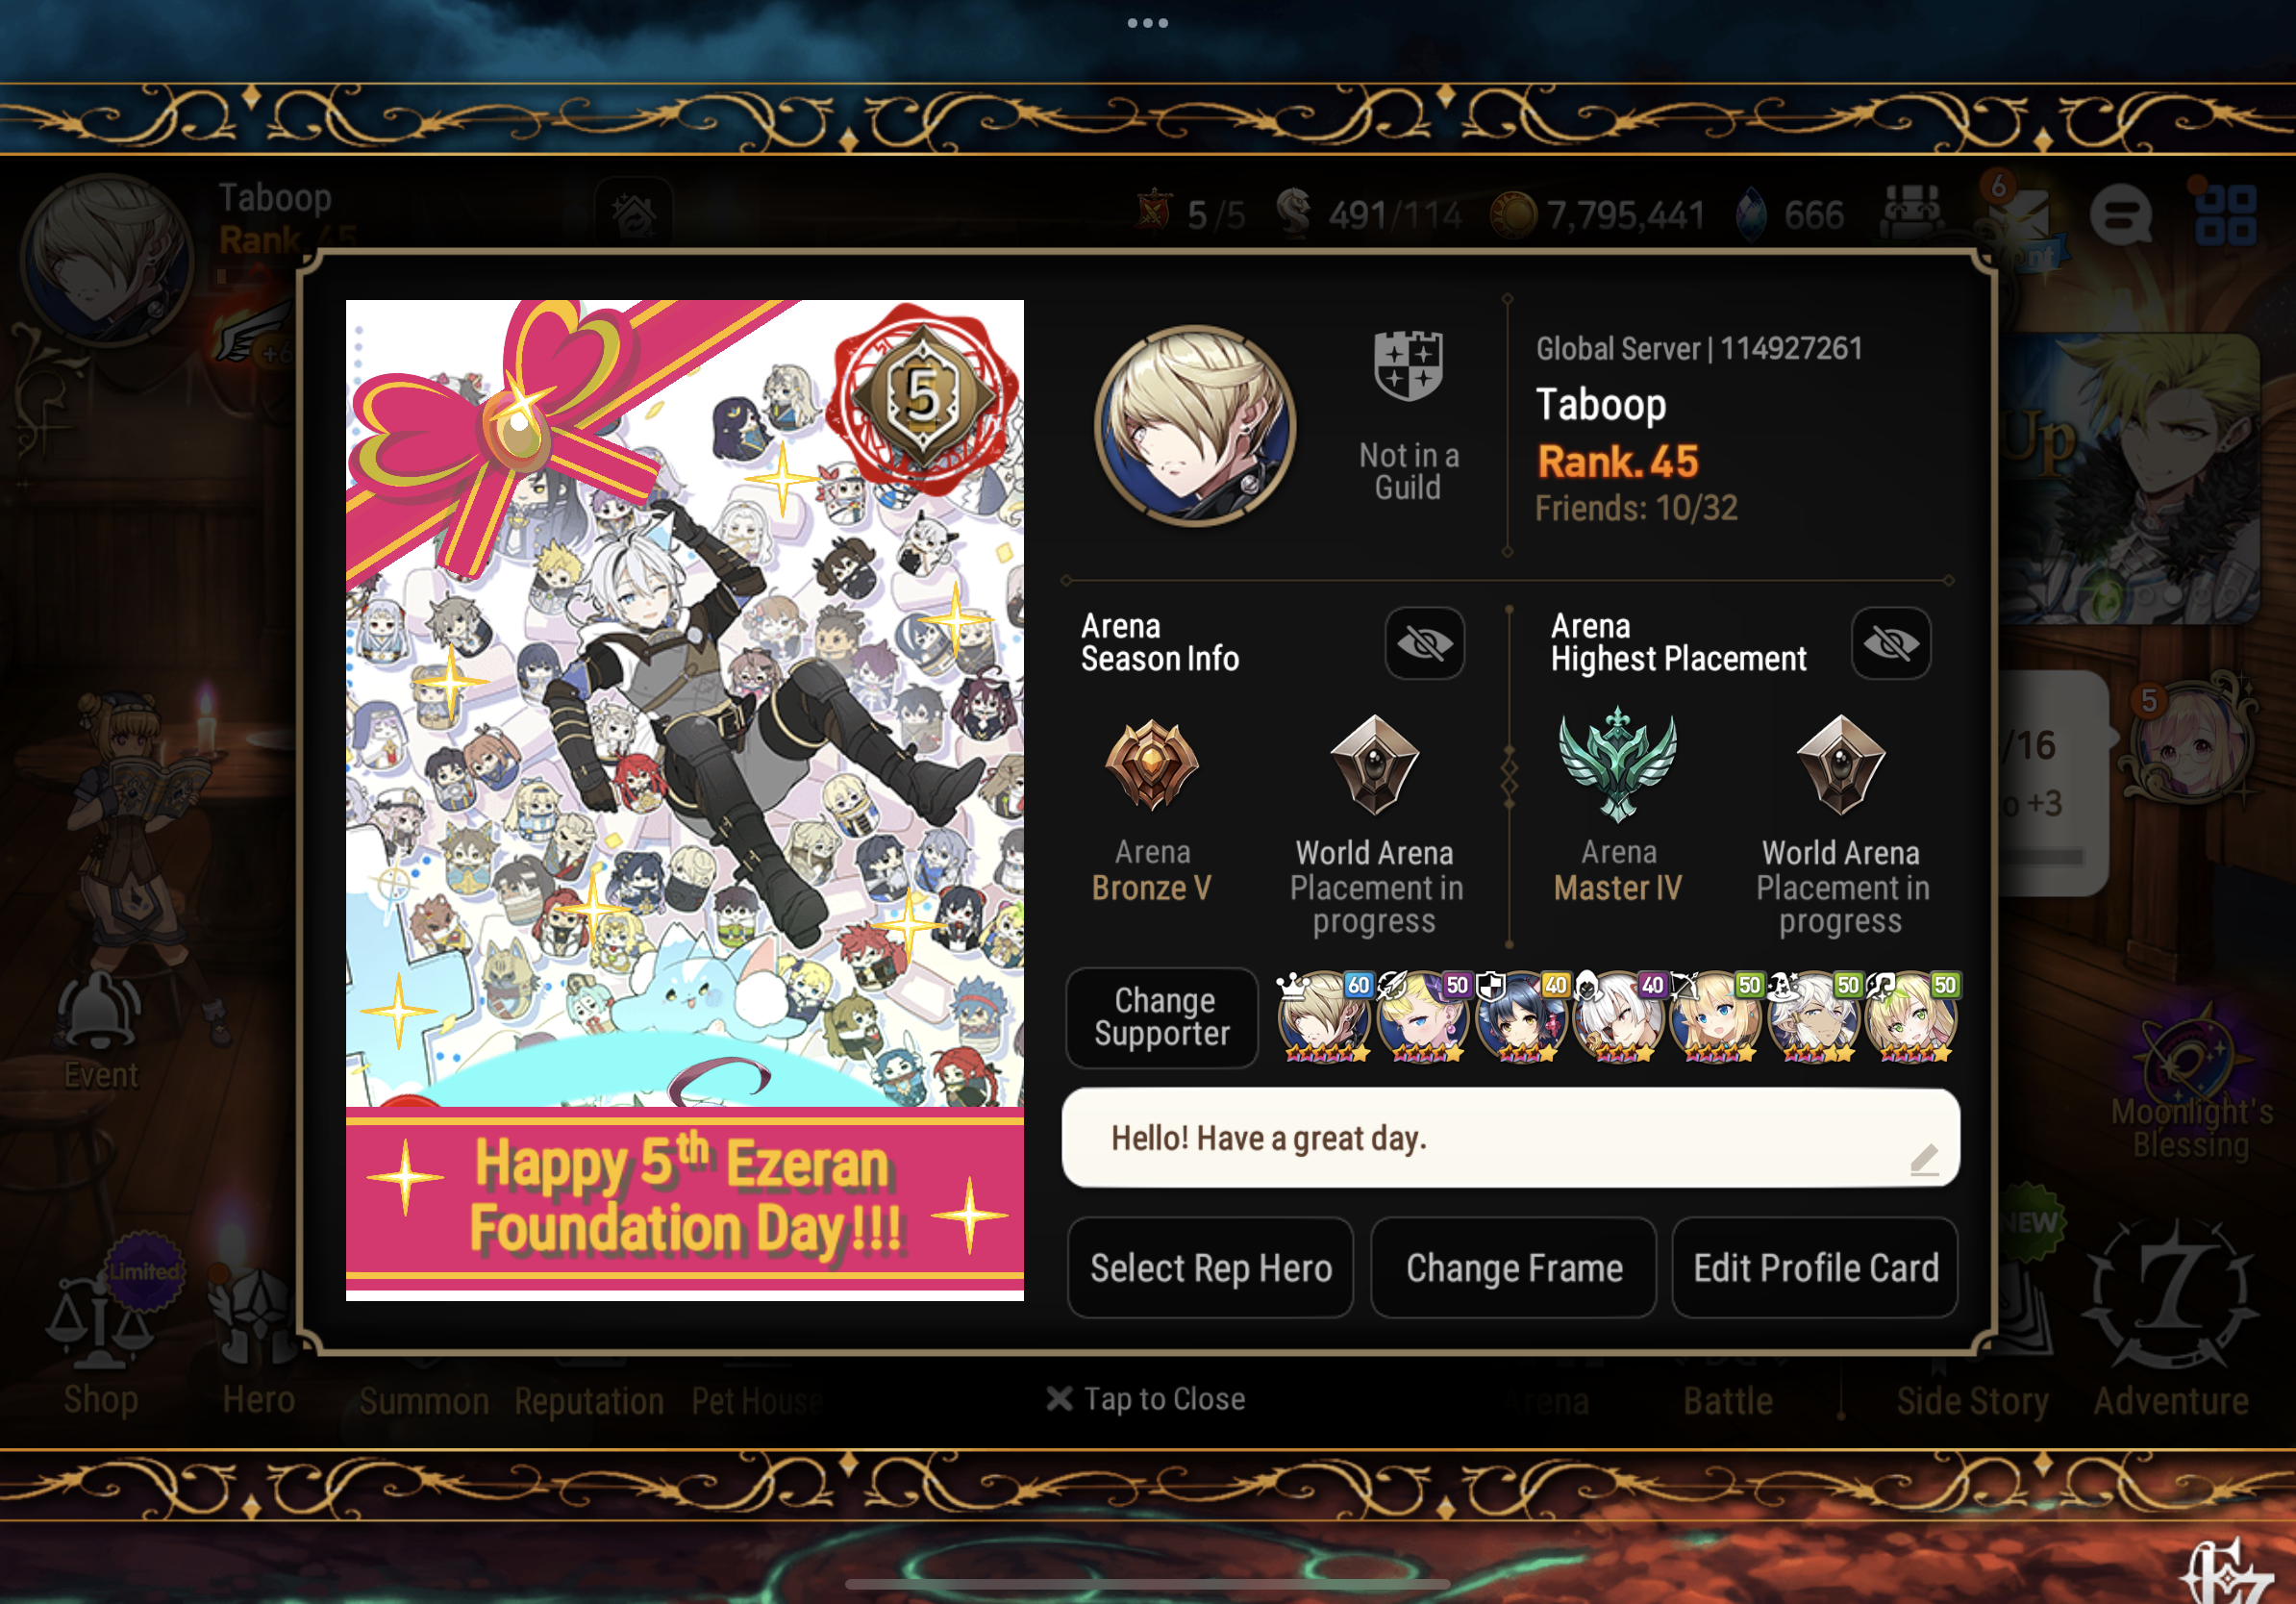Tap the Bronze V arena emblem
Viewport: 2296px width, 1604px height.
click(x=1151, y=765)
